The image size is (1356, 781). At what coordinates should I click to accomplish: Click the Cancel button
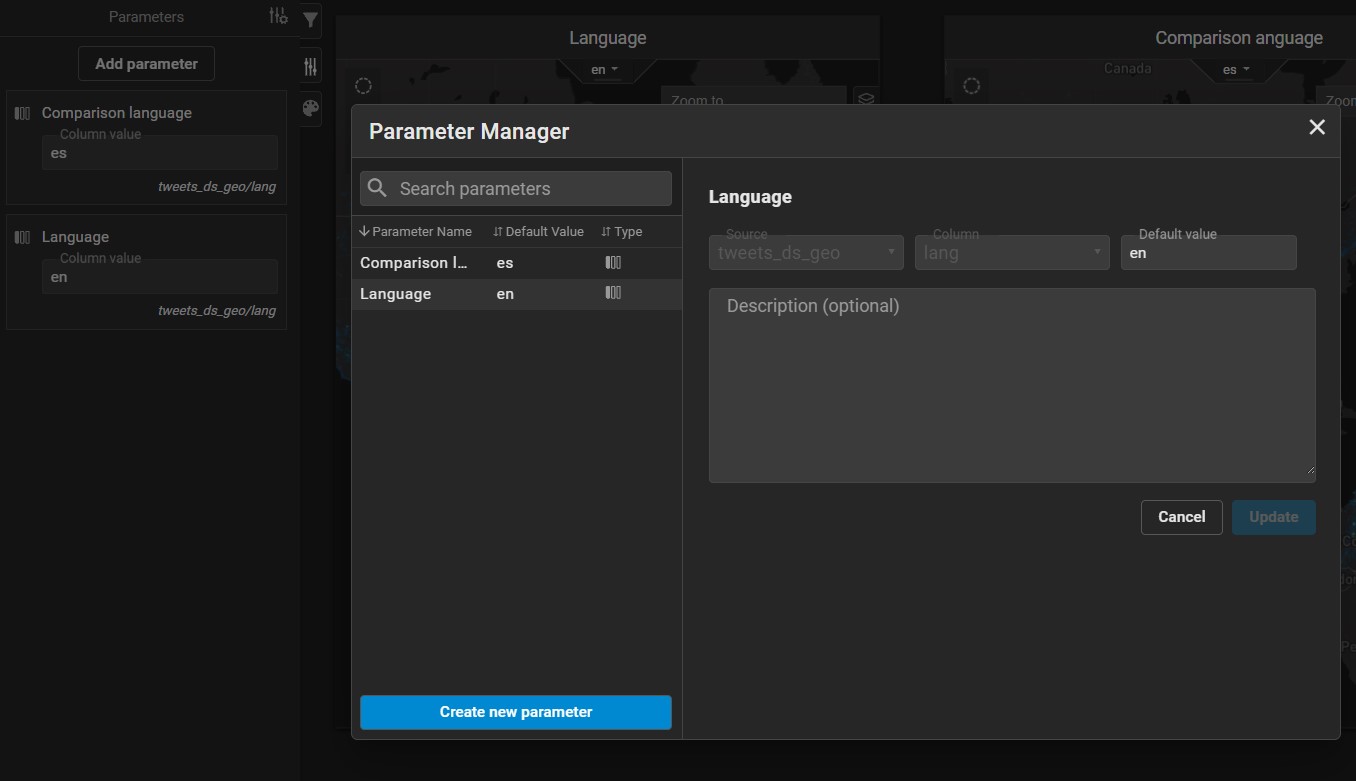click(1181, 517)
